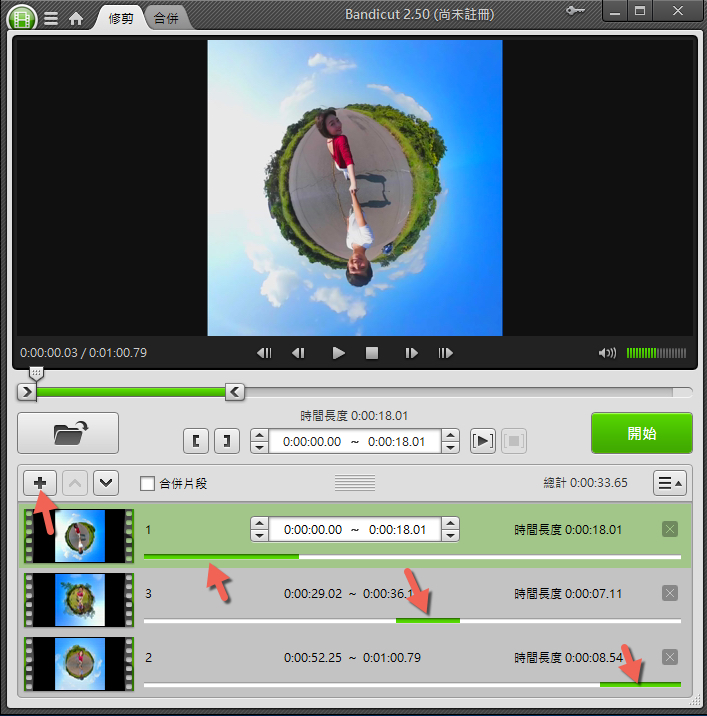This screenshot has width=707, height=716.
Task: Switch to the 合併 tab
Action: (x=166, y=18)
